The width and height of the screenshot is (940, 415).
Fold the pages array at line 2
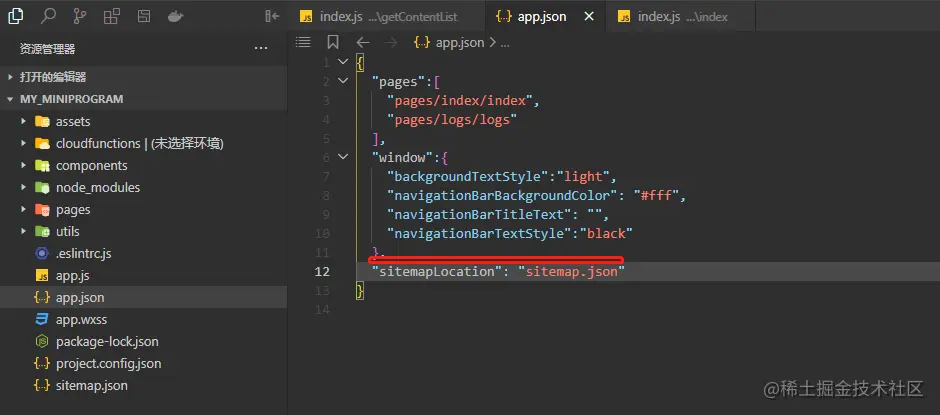click(343, 81)
